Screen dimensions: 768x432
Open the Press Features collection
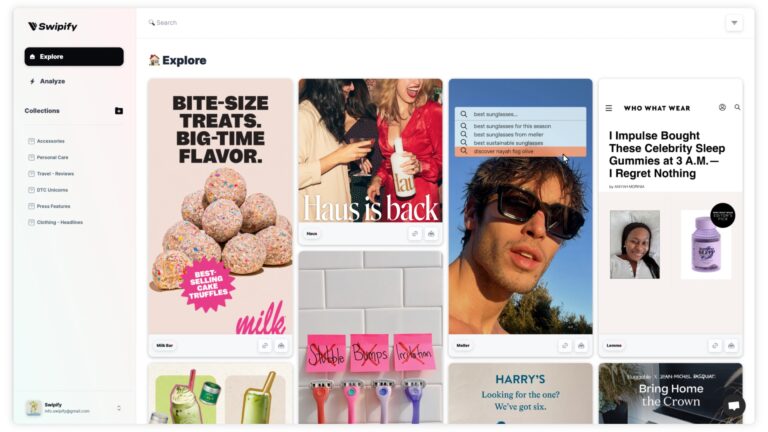(53, 206)
